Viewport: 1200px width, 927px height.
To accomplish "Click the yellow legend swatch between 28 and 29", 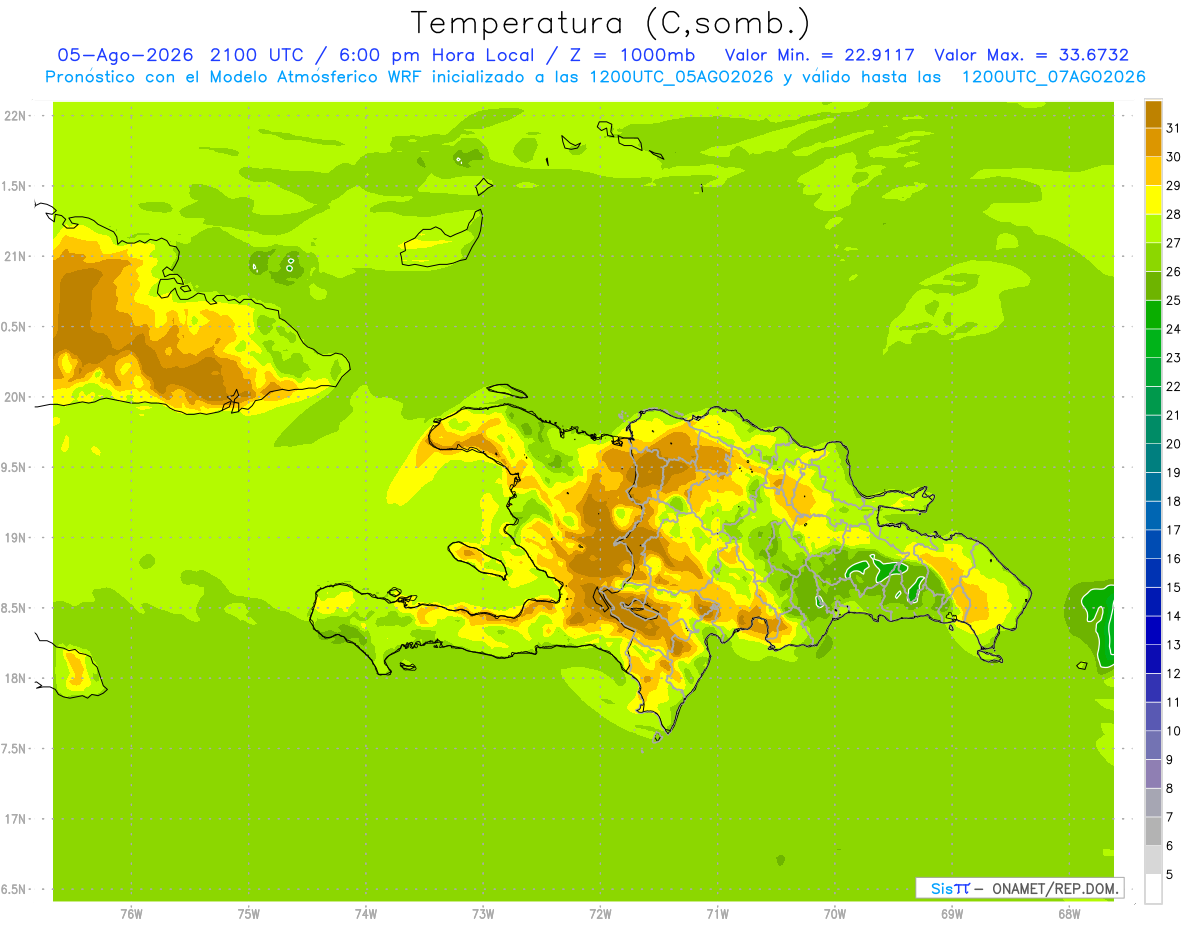I will click(1153, 200).
